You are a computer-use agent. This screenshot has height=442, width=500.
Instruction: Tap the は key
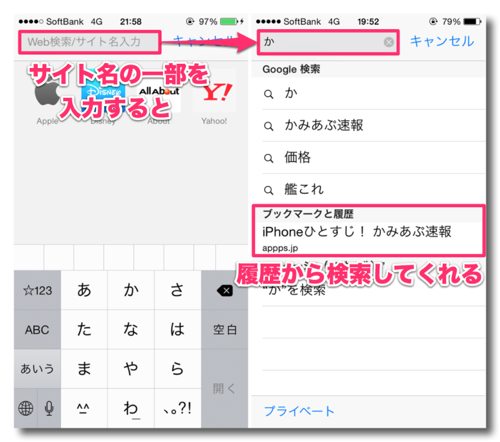(x=178, y=330)
